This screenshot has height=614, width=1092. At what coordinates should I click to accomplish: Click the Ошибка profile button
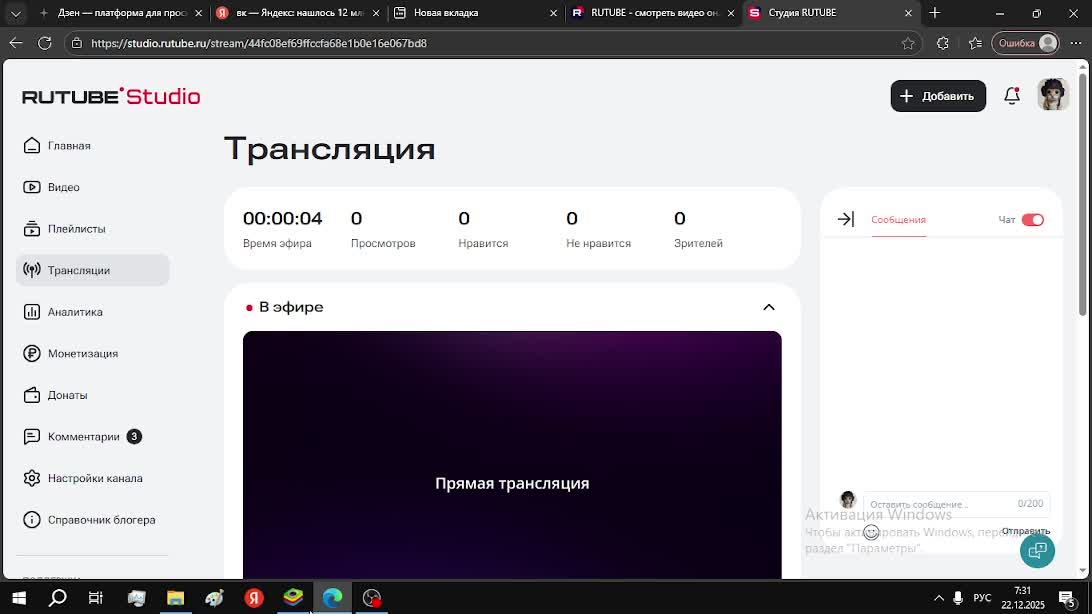pyautogui.click(x=1025, y=43)
